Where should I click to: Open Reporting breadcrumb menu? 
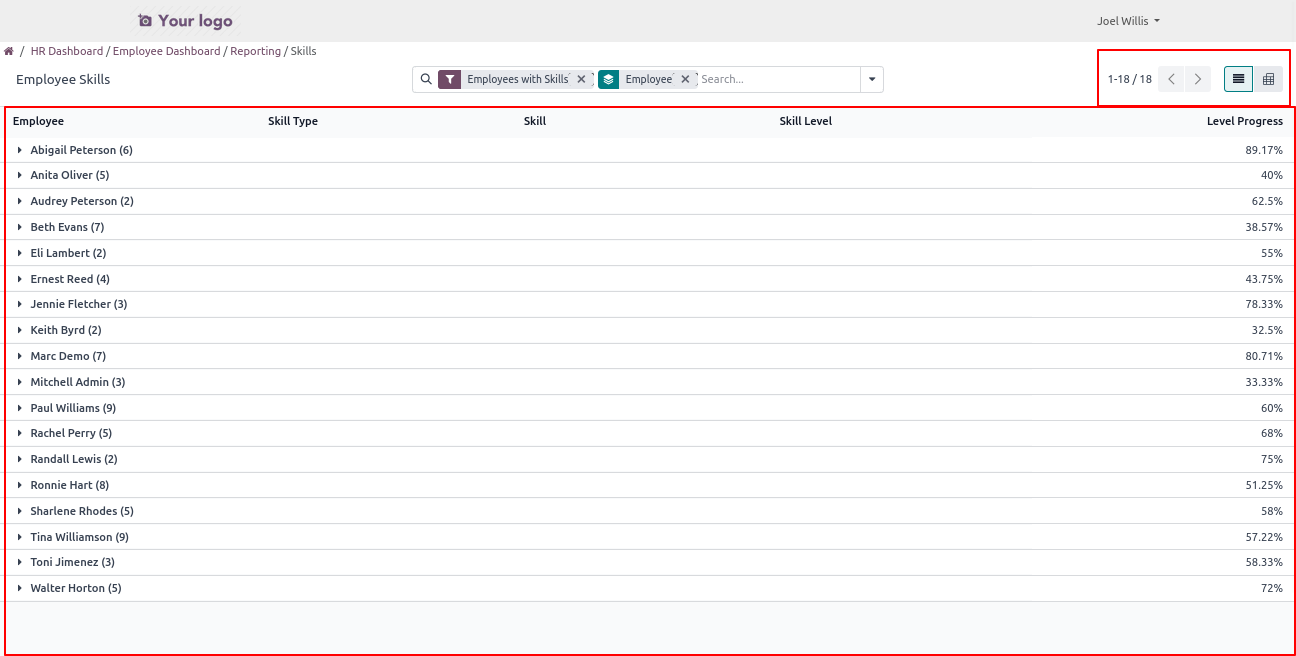pos(255,51)
